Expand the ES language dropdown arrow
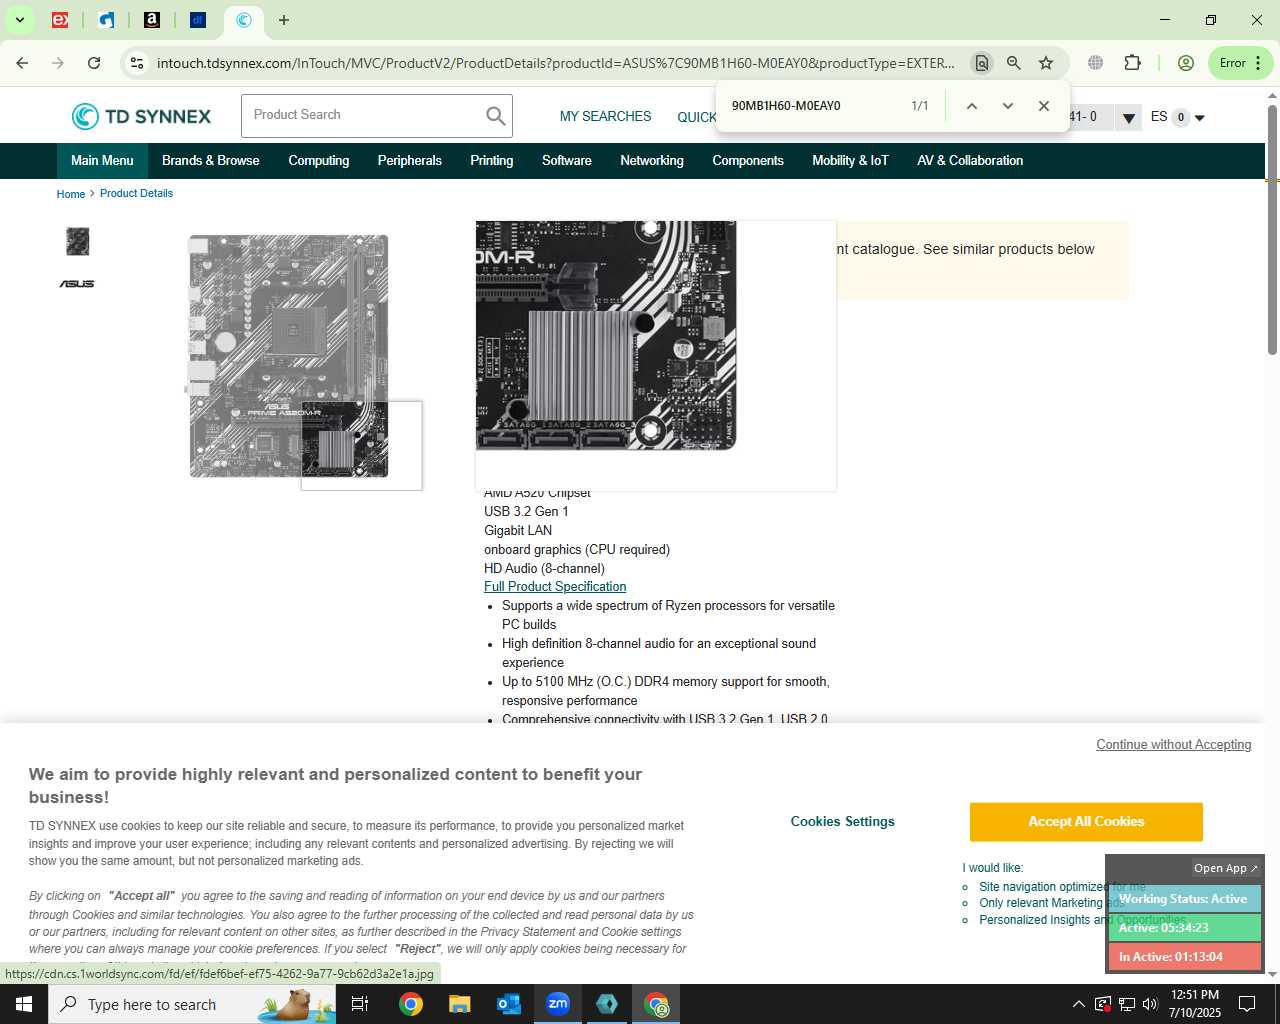The width and height of the screenshot is (1280, 1024). (x=1200, y=118)
